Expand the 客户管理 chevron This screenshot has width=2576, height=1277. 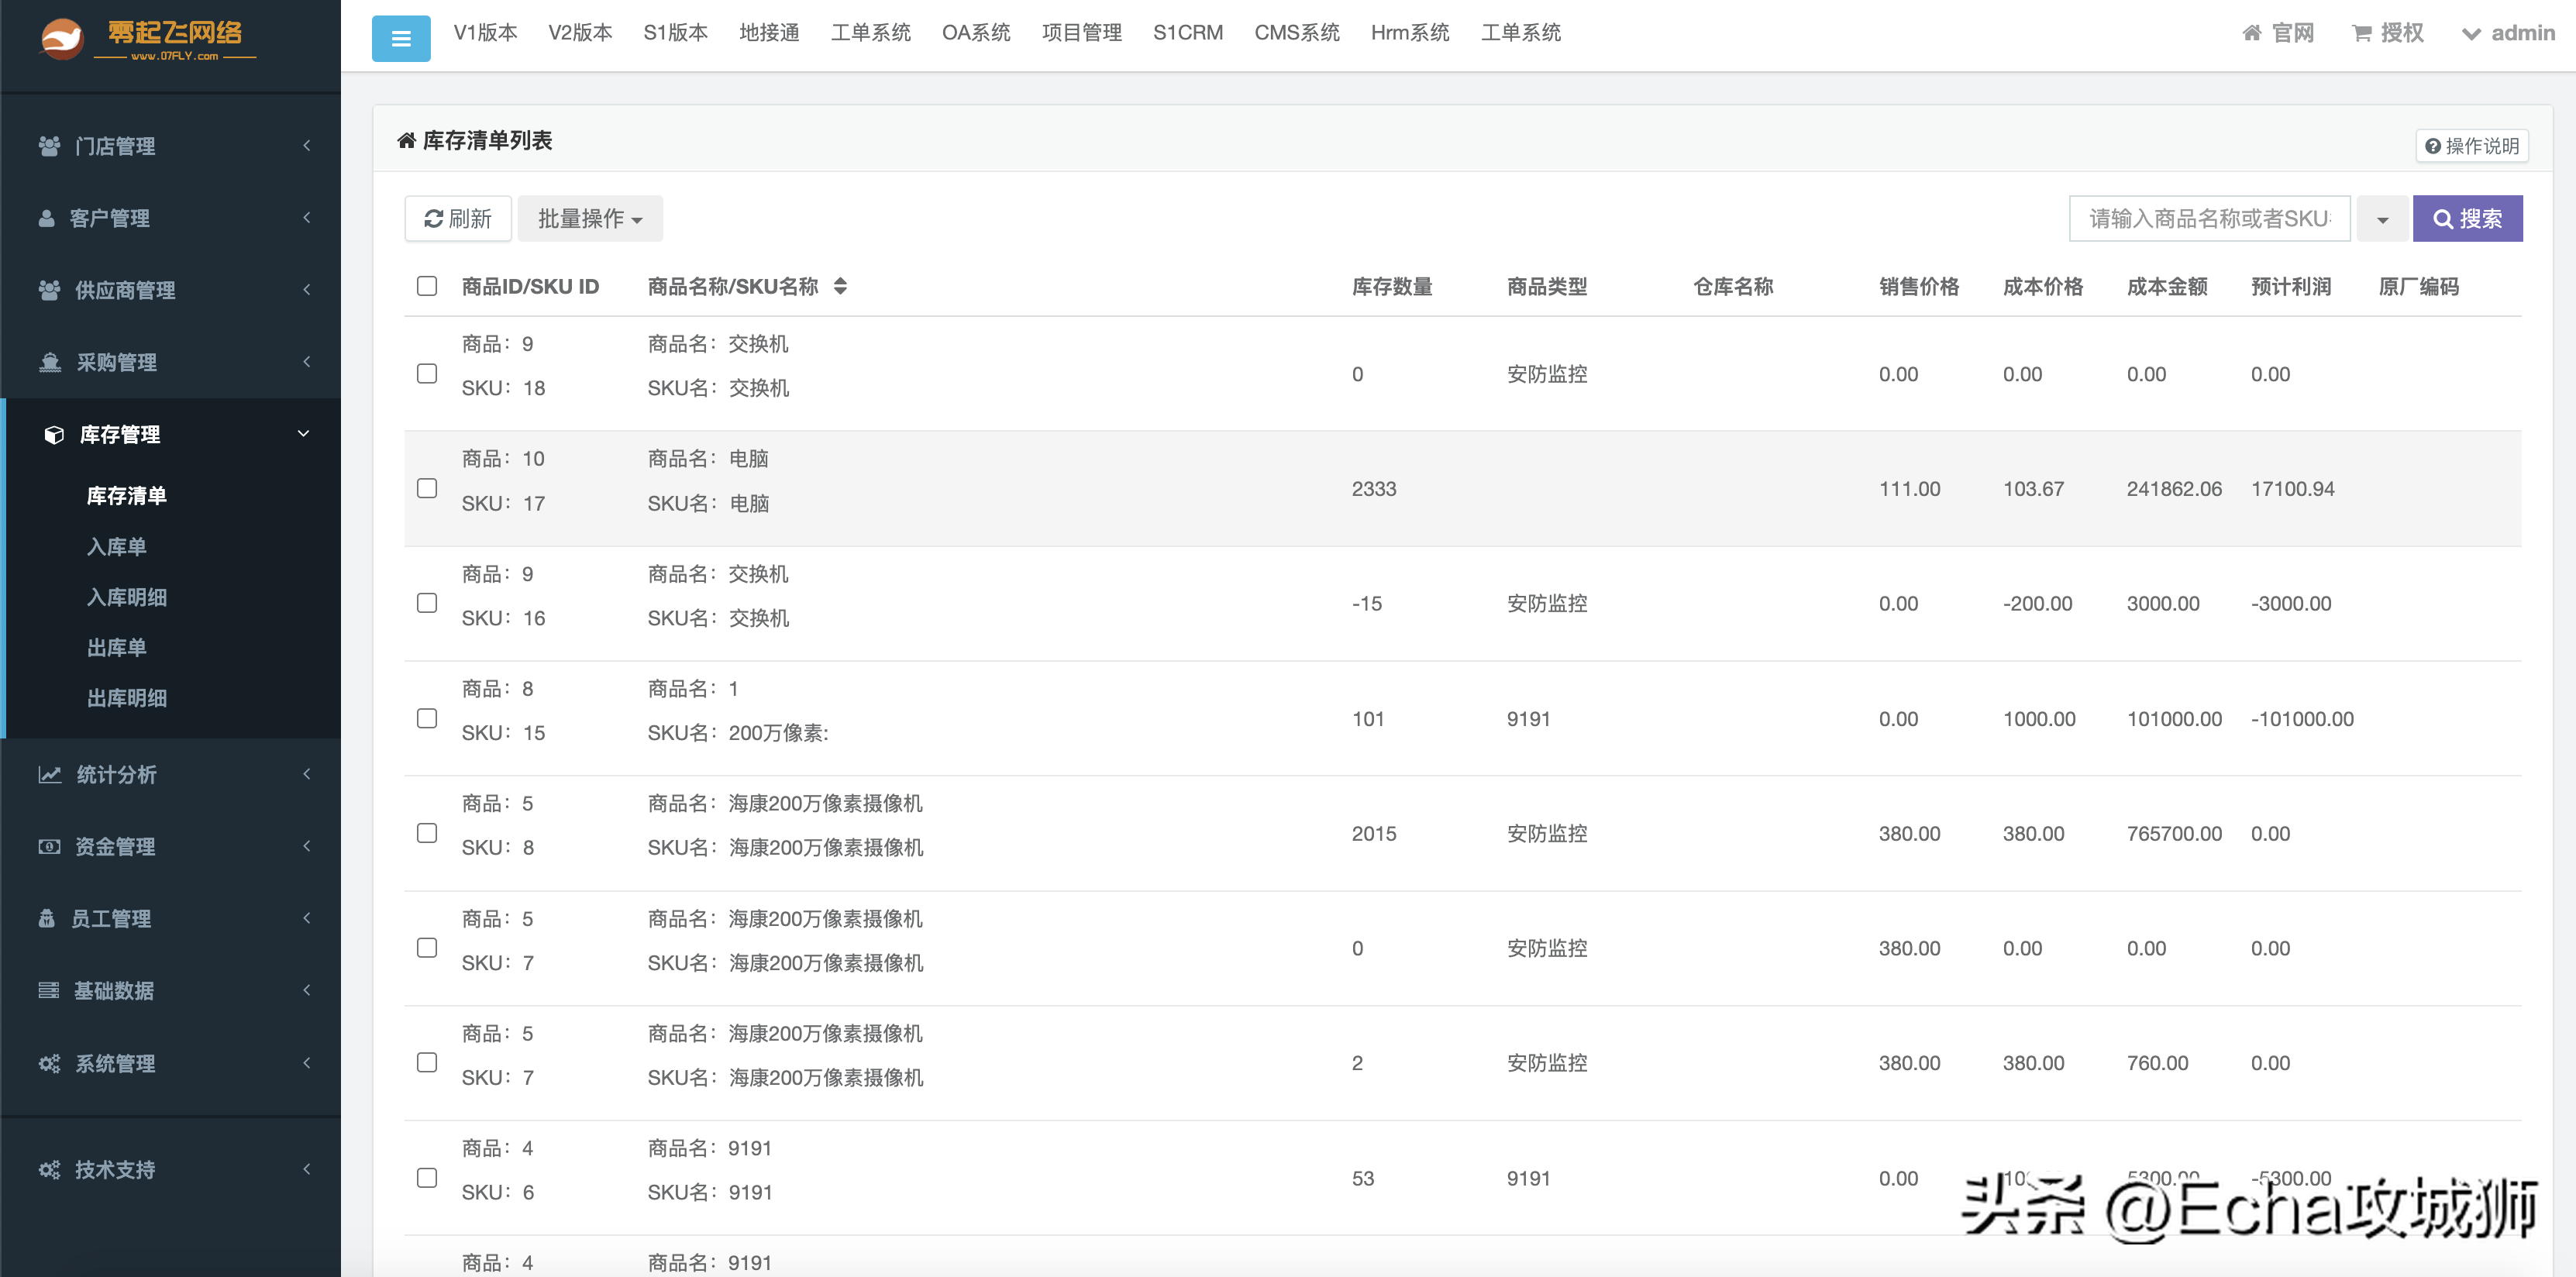[x=306, y=218]
